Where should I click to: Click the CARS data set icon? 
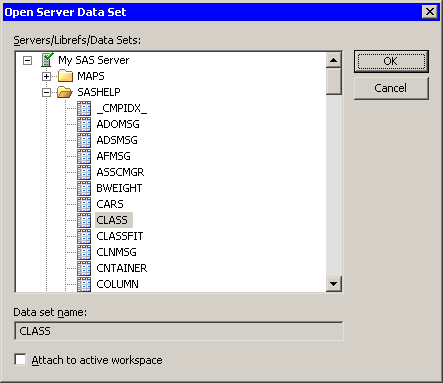84,204
